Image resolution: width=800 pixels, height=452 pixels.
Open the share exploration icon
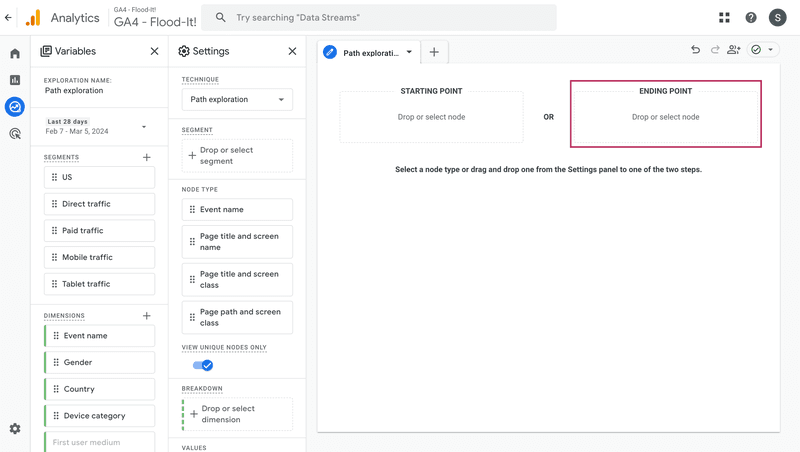tap(733, 50)
